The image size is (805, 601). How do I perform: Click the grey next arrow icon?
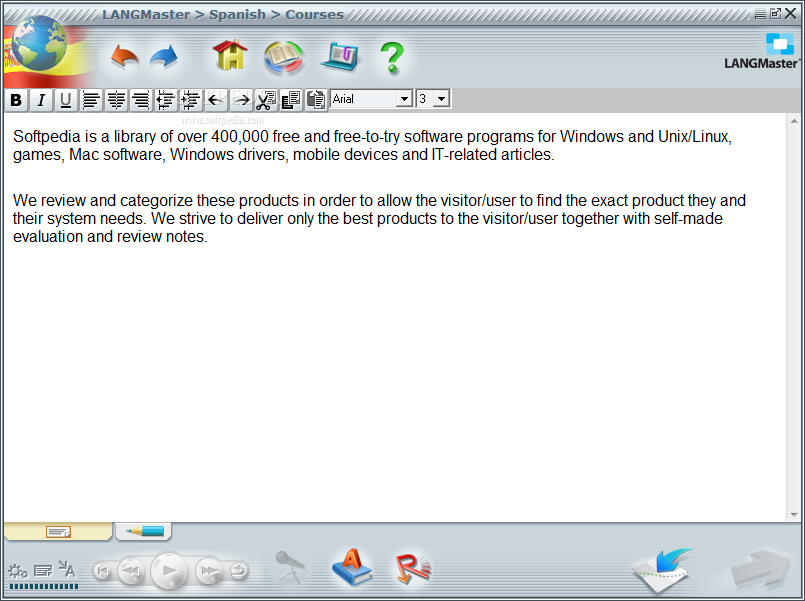pos(760,569)
